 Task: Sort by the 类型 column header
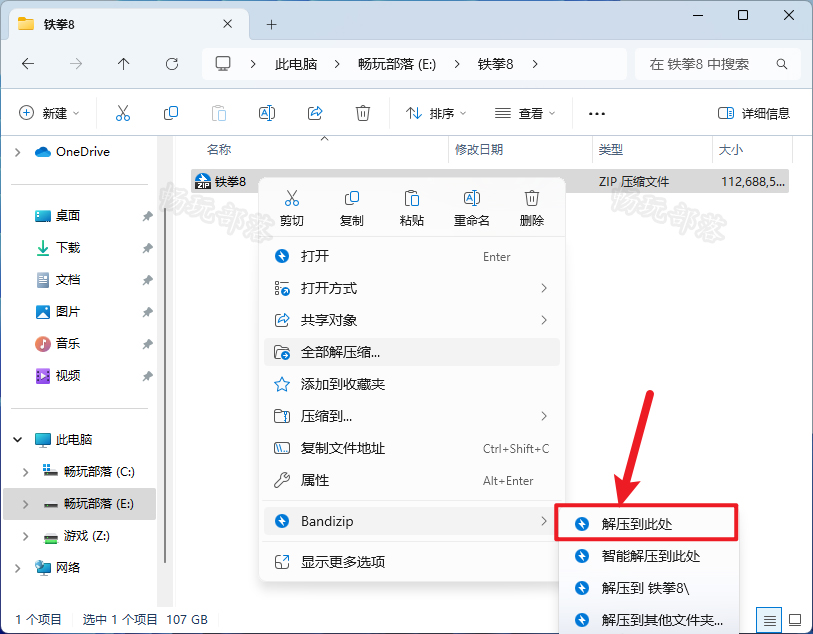point(652,150)
